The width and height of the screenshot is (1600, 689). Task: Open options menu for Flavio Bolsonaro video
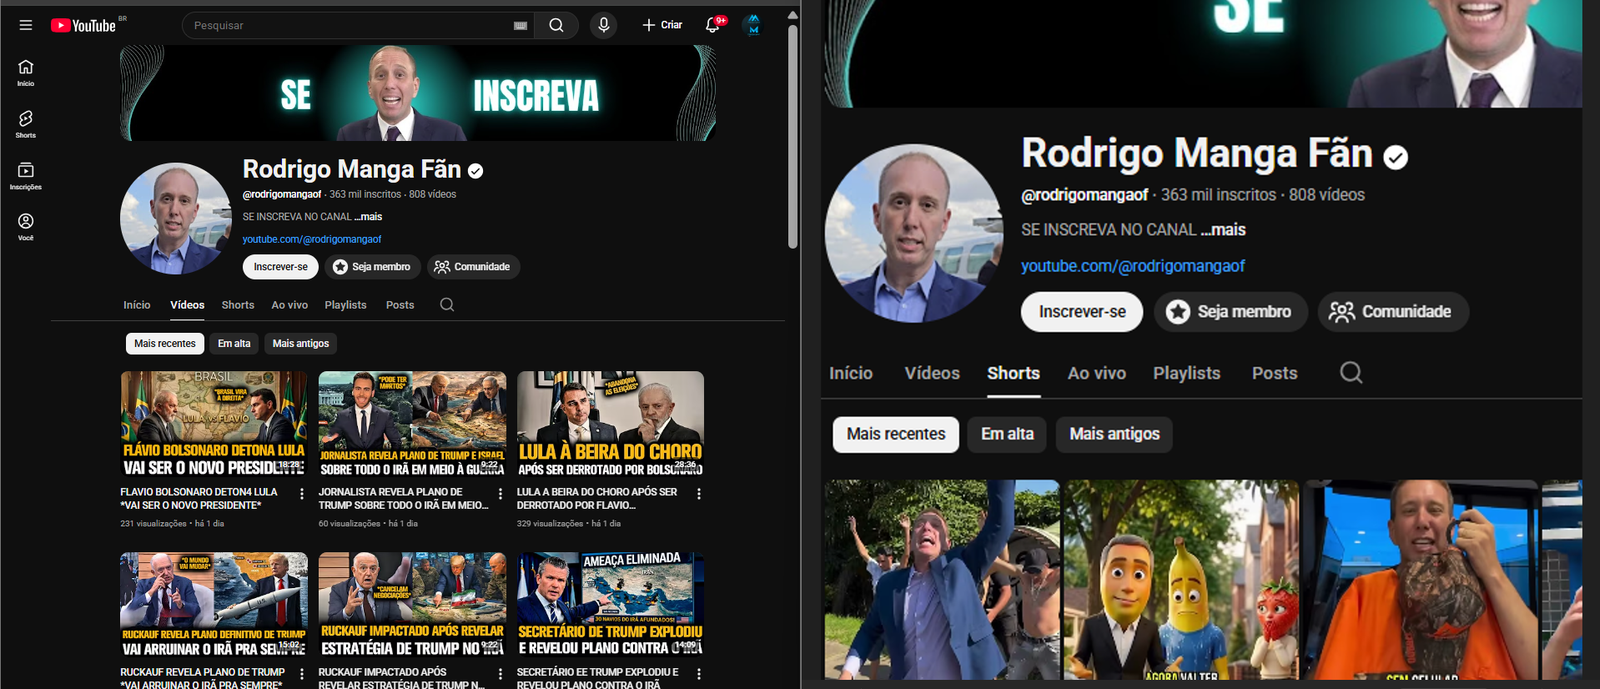coord(302,493)
